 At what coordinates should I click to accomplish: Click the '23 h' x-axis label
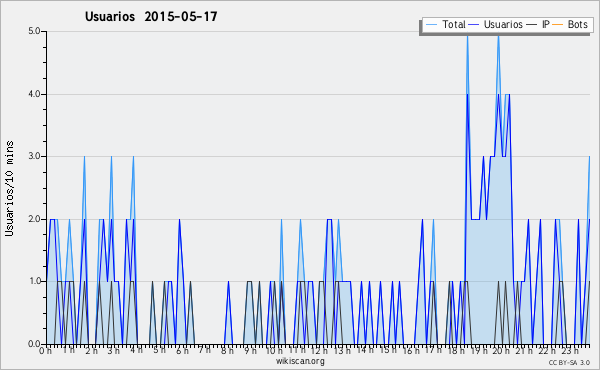coord(569,351)
